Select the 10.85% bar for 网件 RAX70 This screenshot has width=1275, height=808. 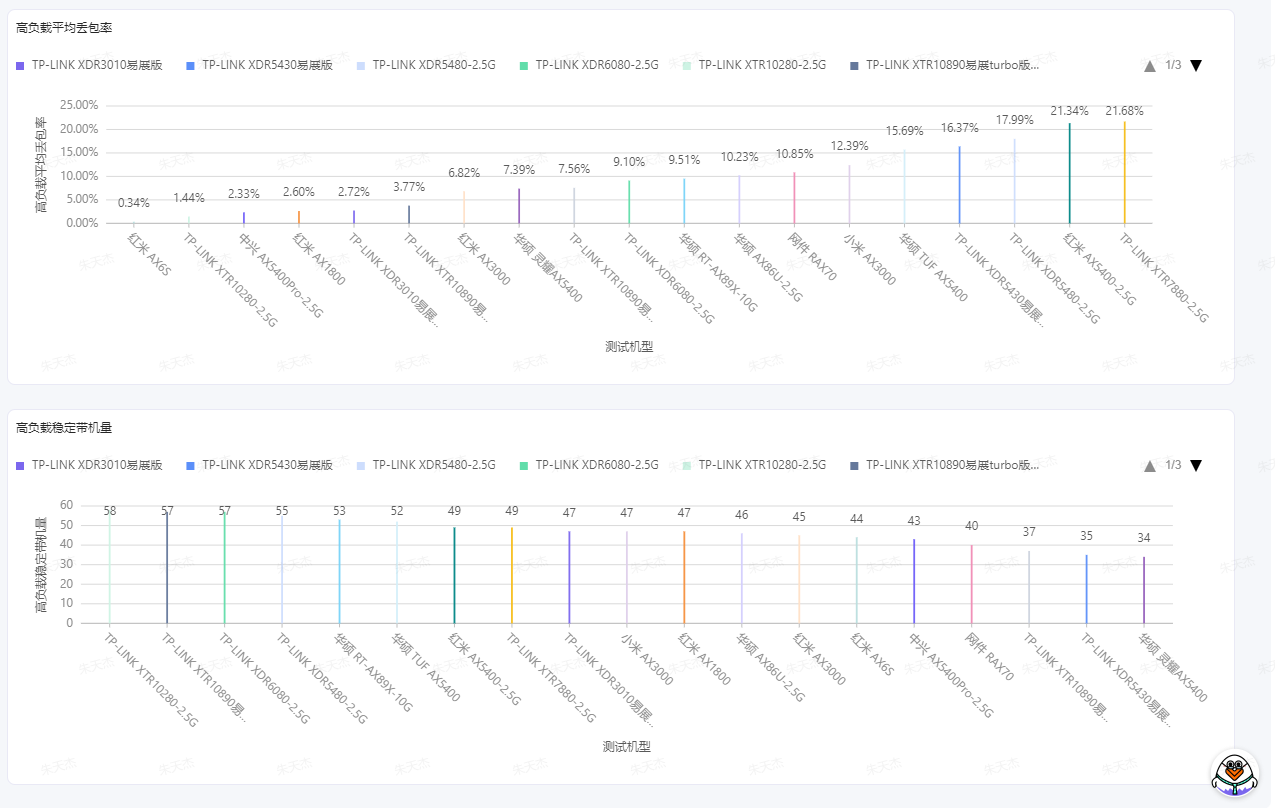[794, 198]
